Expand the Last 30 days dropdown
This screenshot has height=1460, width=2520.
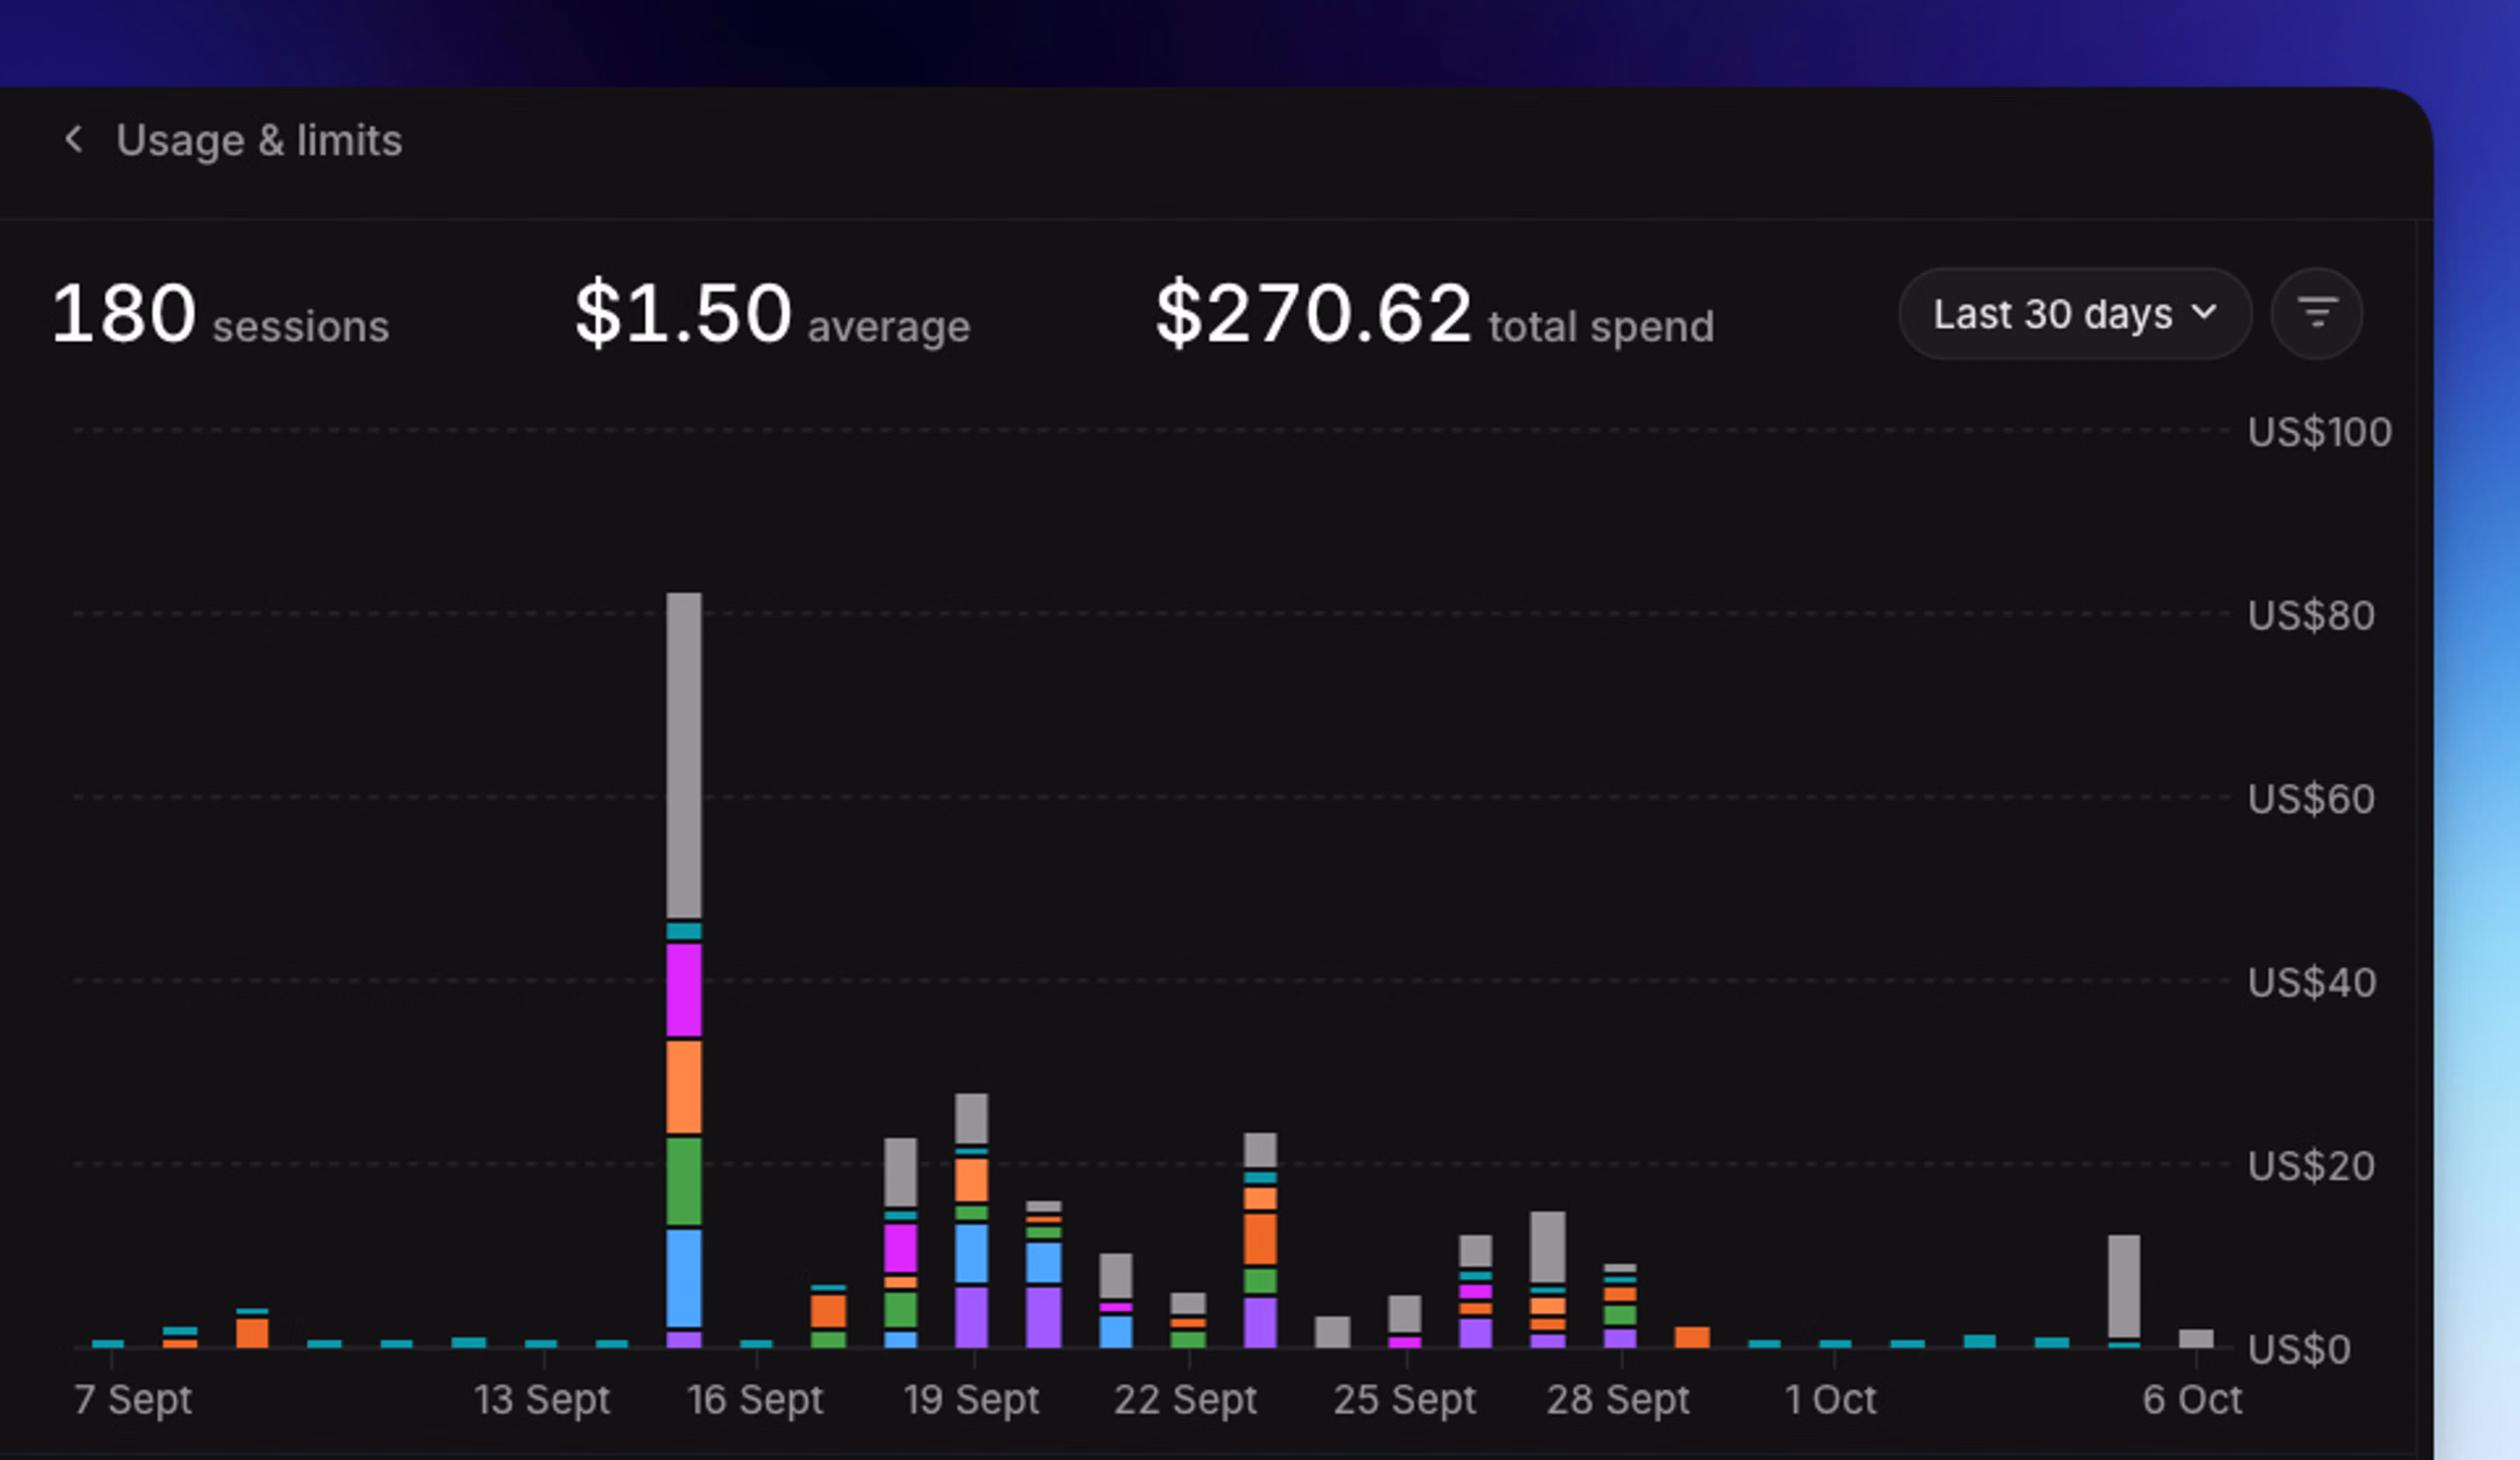coord(2075,313)
